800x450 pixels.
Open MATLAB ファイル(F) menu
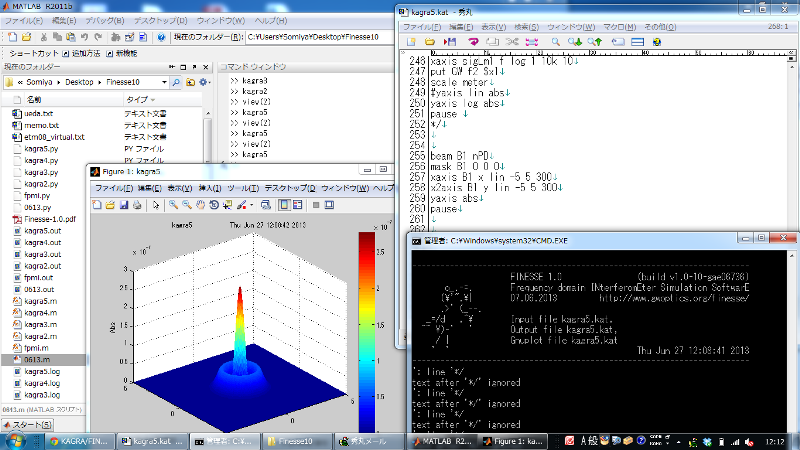[x=24, y=21]
